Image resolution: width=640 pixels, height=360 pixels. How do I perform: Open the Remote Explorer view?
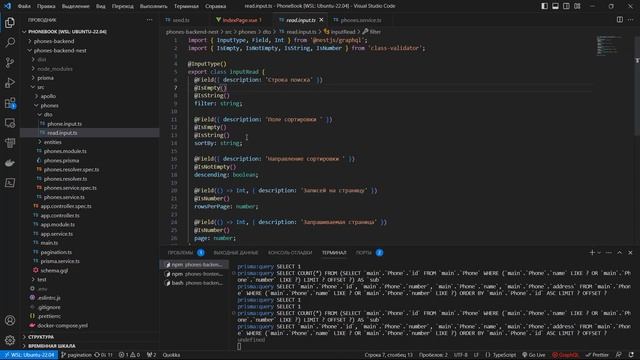click(x=10, y=122)
